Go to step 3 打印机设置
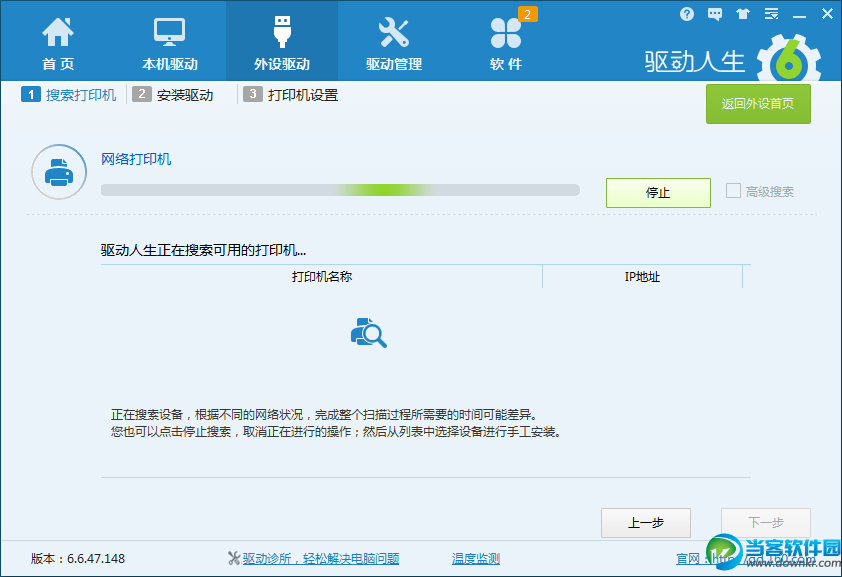The image size is (842, 577). point(291,95)
